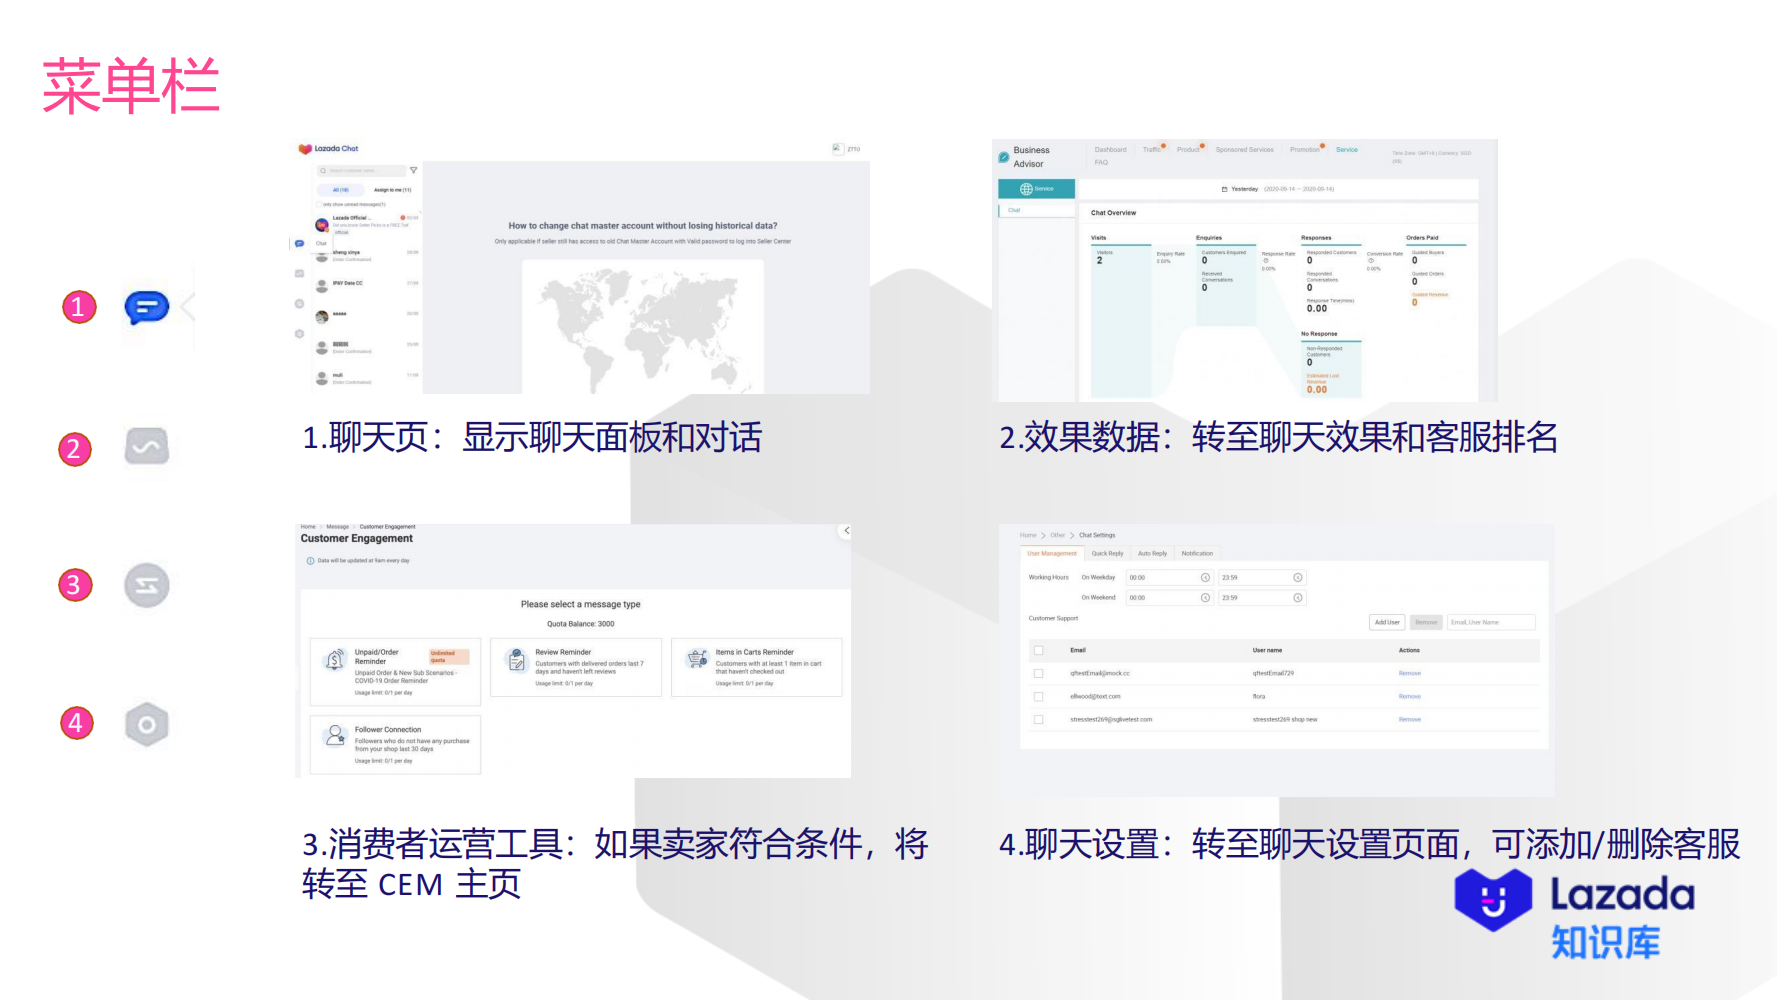Open the chat settings hexagon menu icon
This screenshot has height=1000, width=1778.
[147, 725]
